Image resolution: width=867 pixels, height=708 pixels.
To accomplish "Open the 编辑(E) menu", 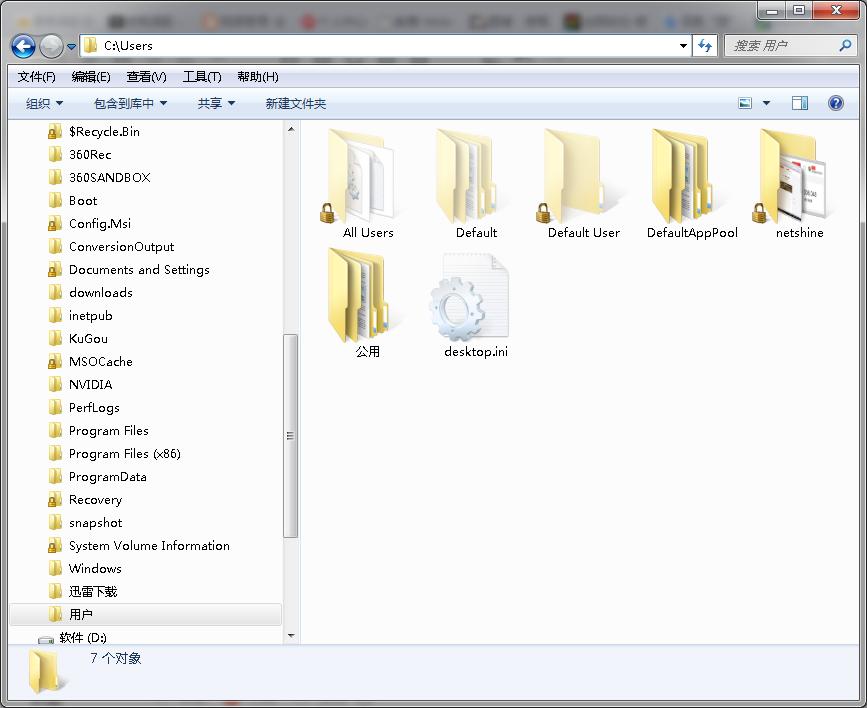I will (x=91, y=77).
